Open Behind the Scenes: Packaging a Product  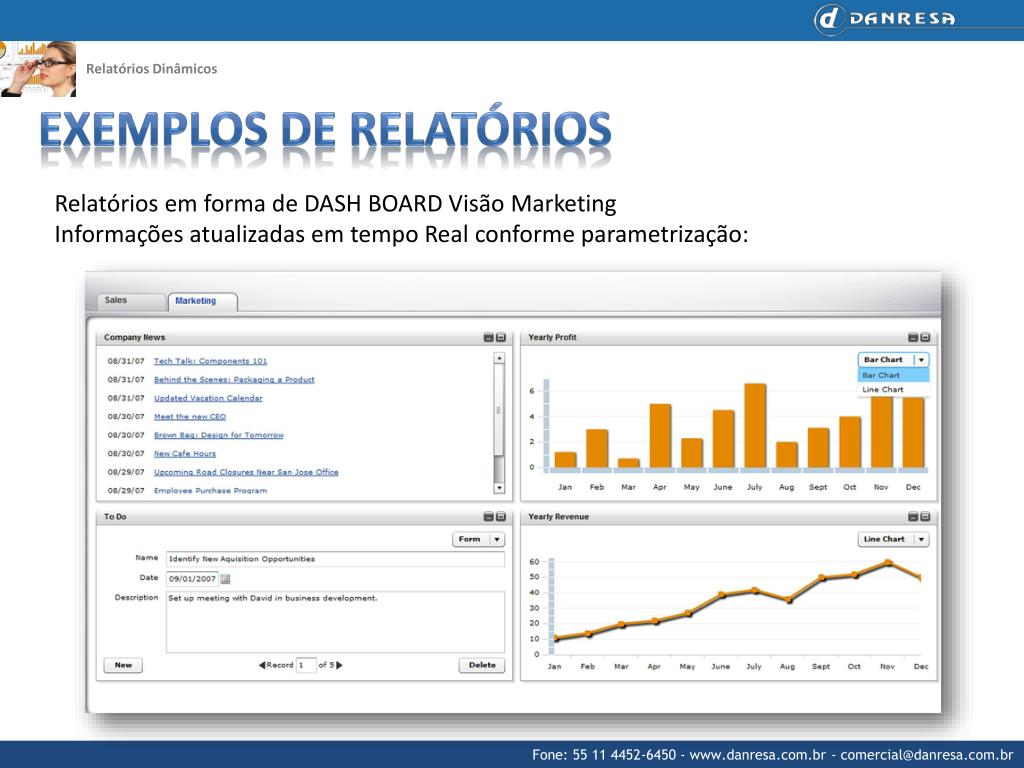point(234,379)
